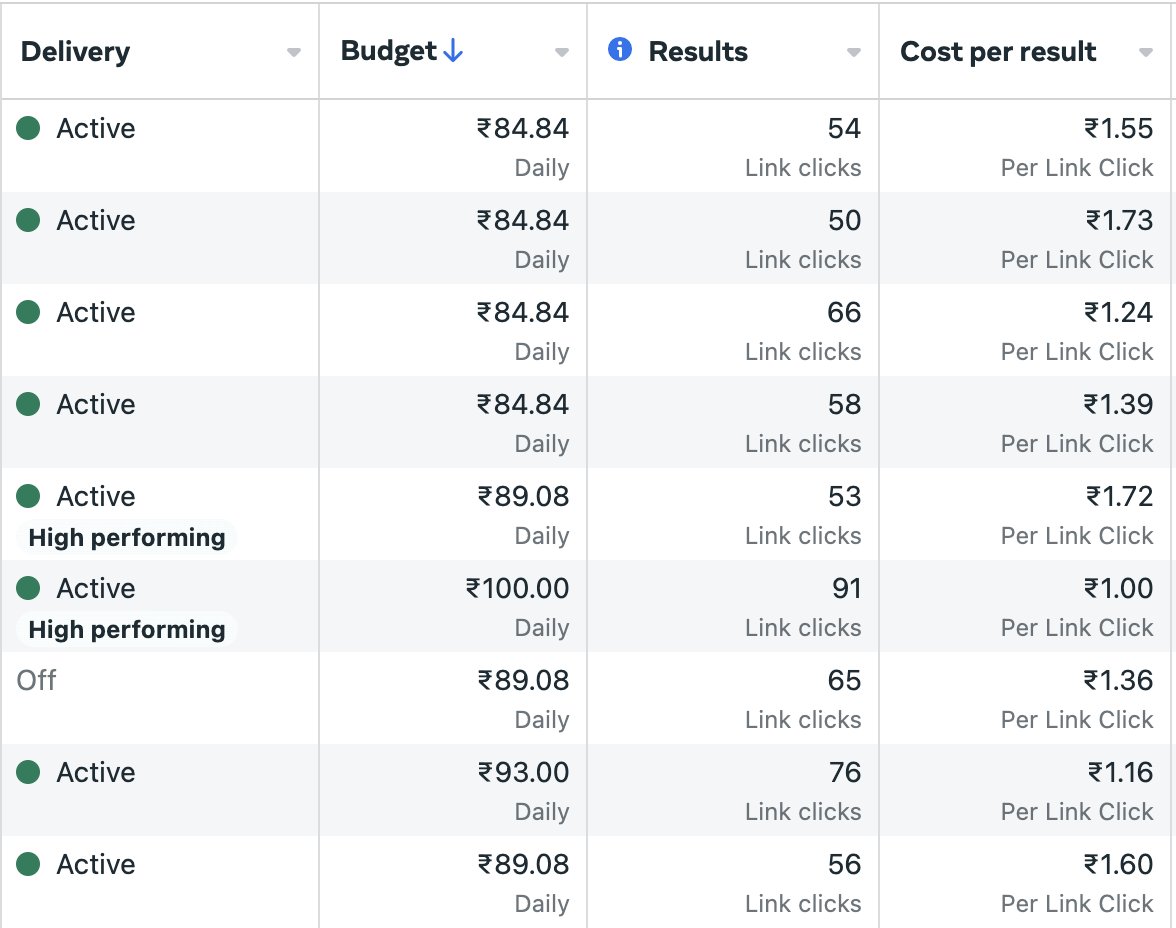Click the green dot on the ₹100.00 High performing row
The width and height of the screenshot is (1176, 928).
tap(27, 588)
